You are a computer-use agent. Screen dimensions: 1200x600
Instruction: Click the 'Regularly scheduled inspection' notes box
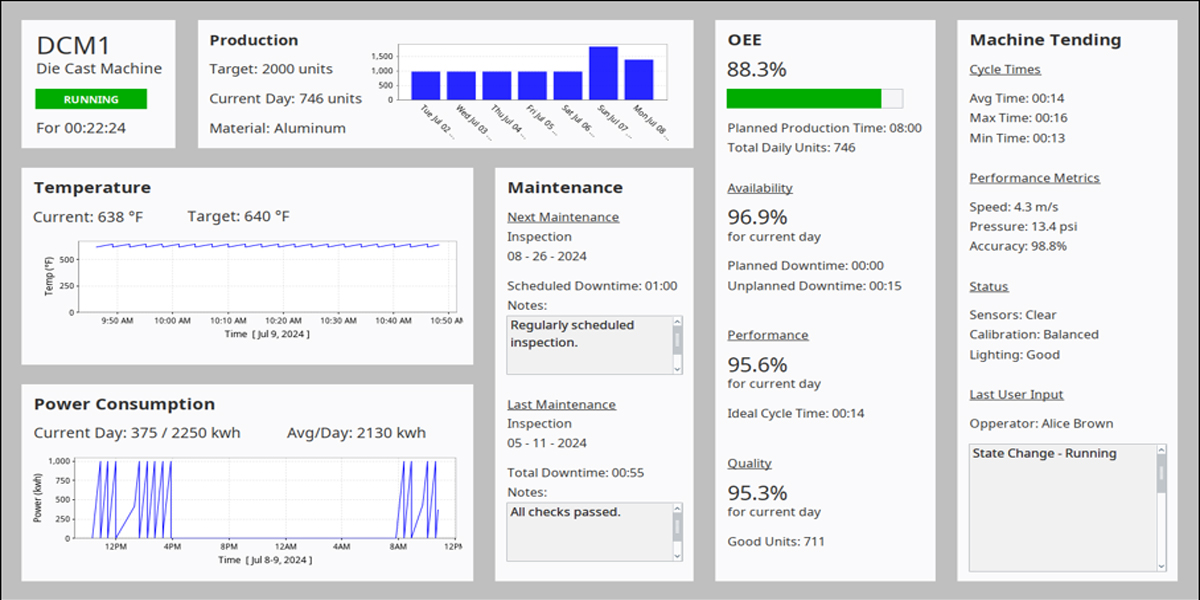[x=588, y=345]
